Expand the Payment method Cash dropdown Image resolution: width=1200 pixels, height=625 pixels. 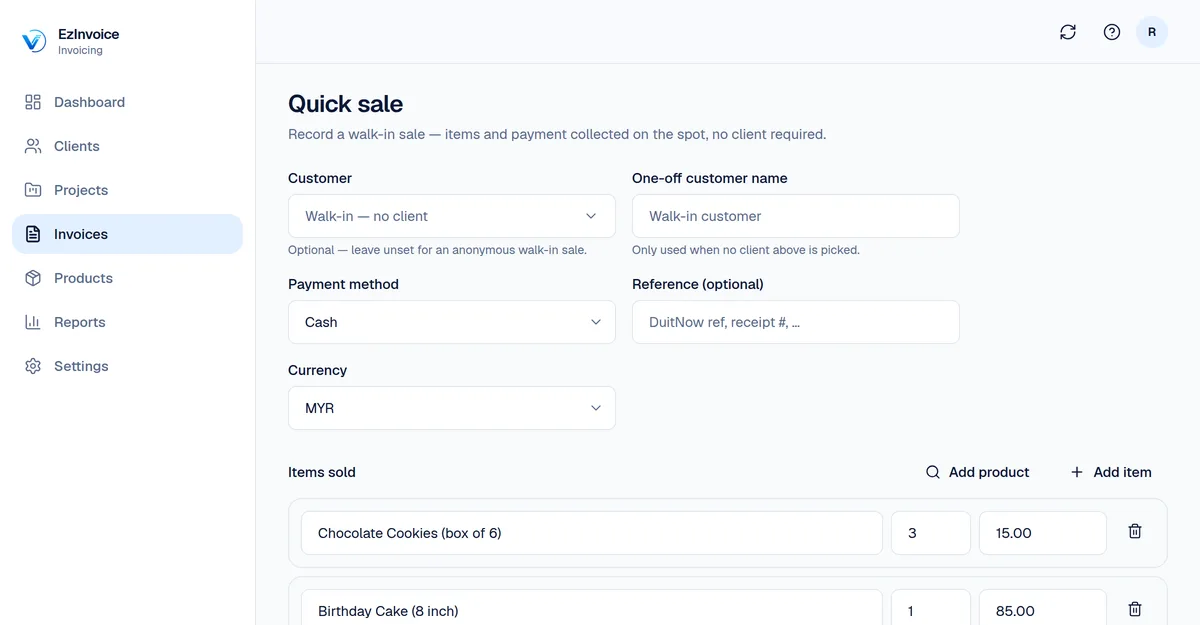(x=452, y=322)
